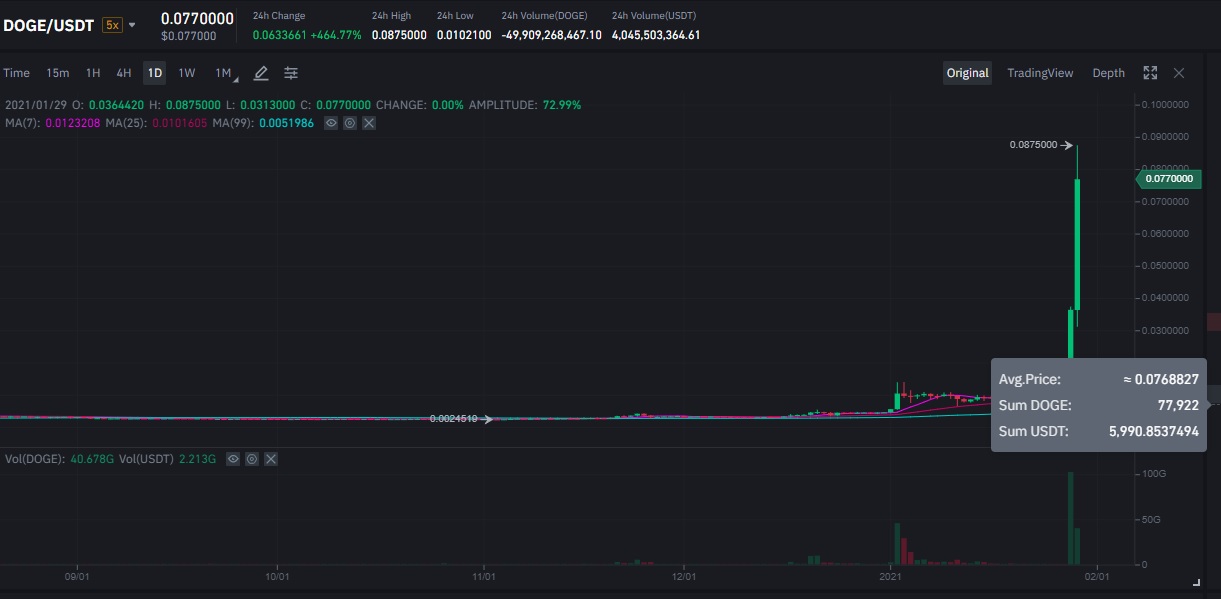Open MA indicator settings target icon

tap(350, 122)
